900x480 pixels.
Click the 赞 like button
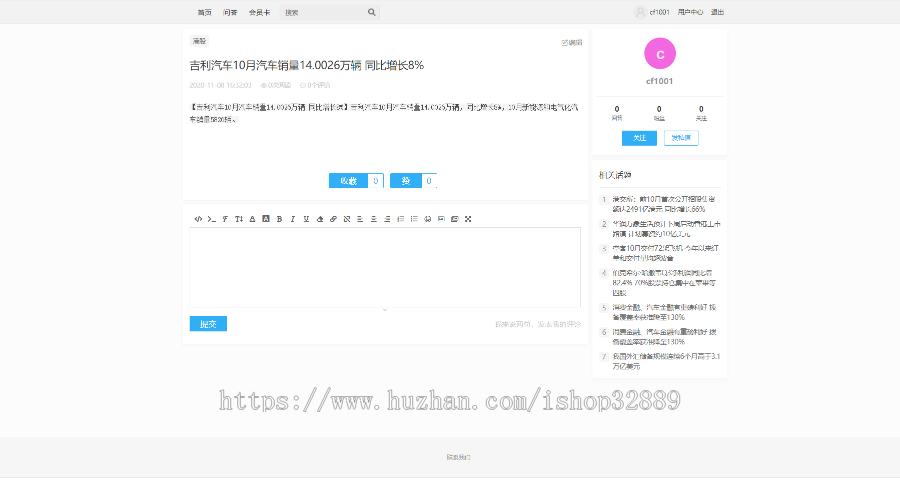406,181
